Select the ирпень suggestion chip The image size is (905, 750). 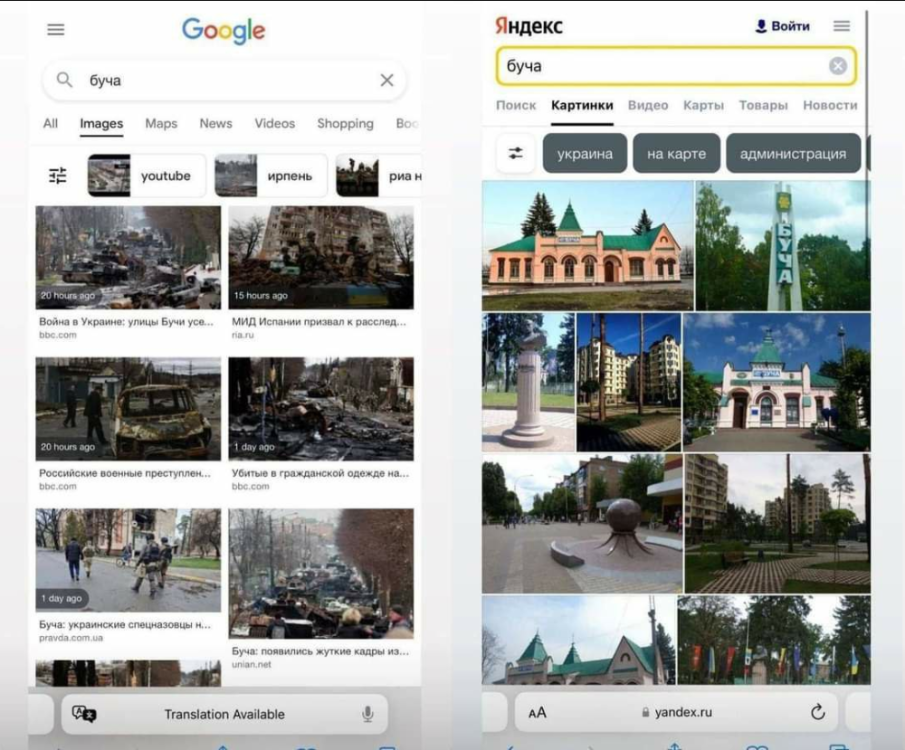click(x=271, y=176)
